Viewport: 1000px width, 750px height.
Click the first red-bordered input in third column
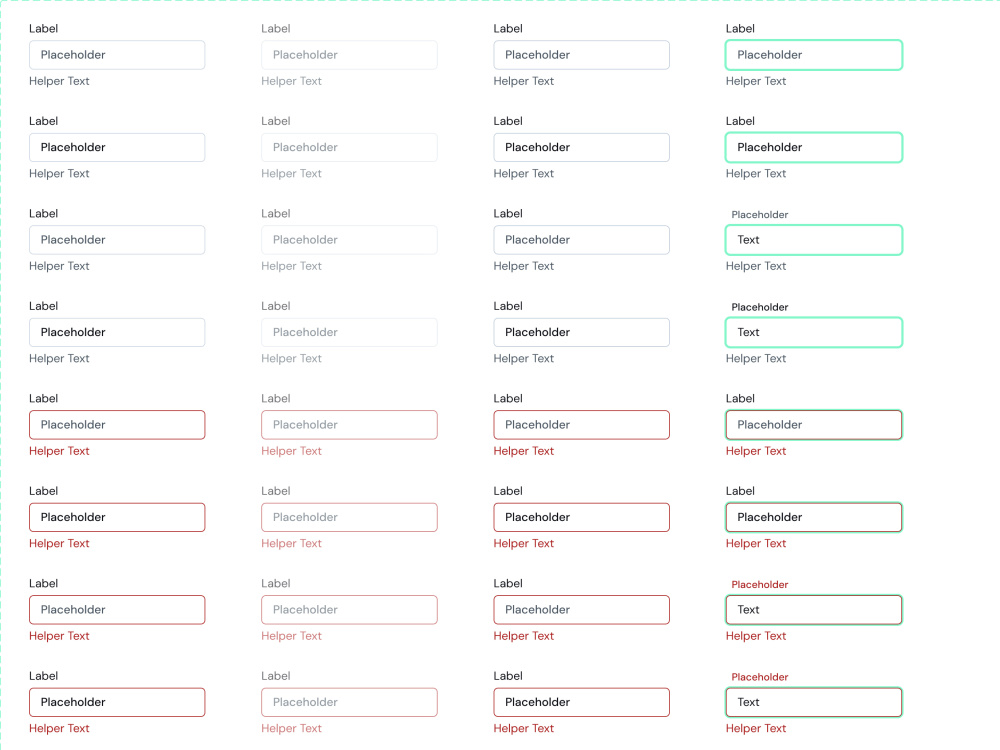point(581,425)
